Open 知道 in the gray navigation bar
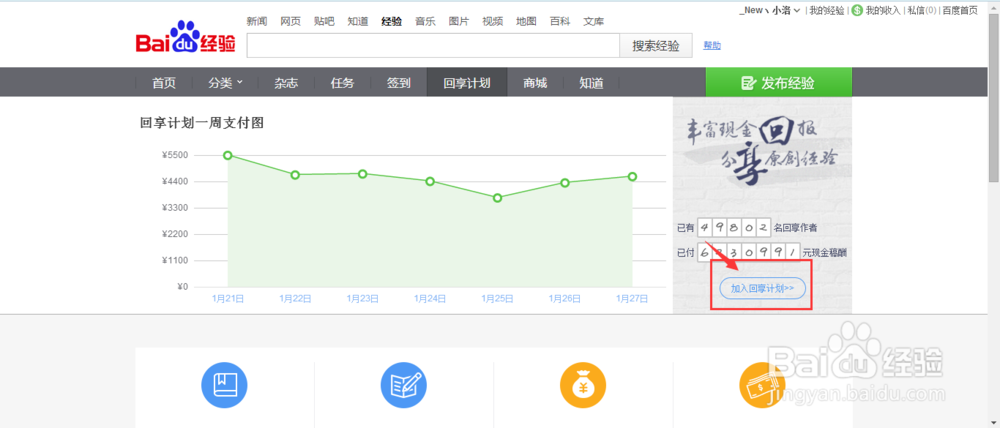 coord(591,83)
